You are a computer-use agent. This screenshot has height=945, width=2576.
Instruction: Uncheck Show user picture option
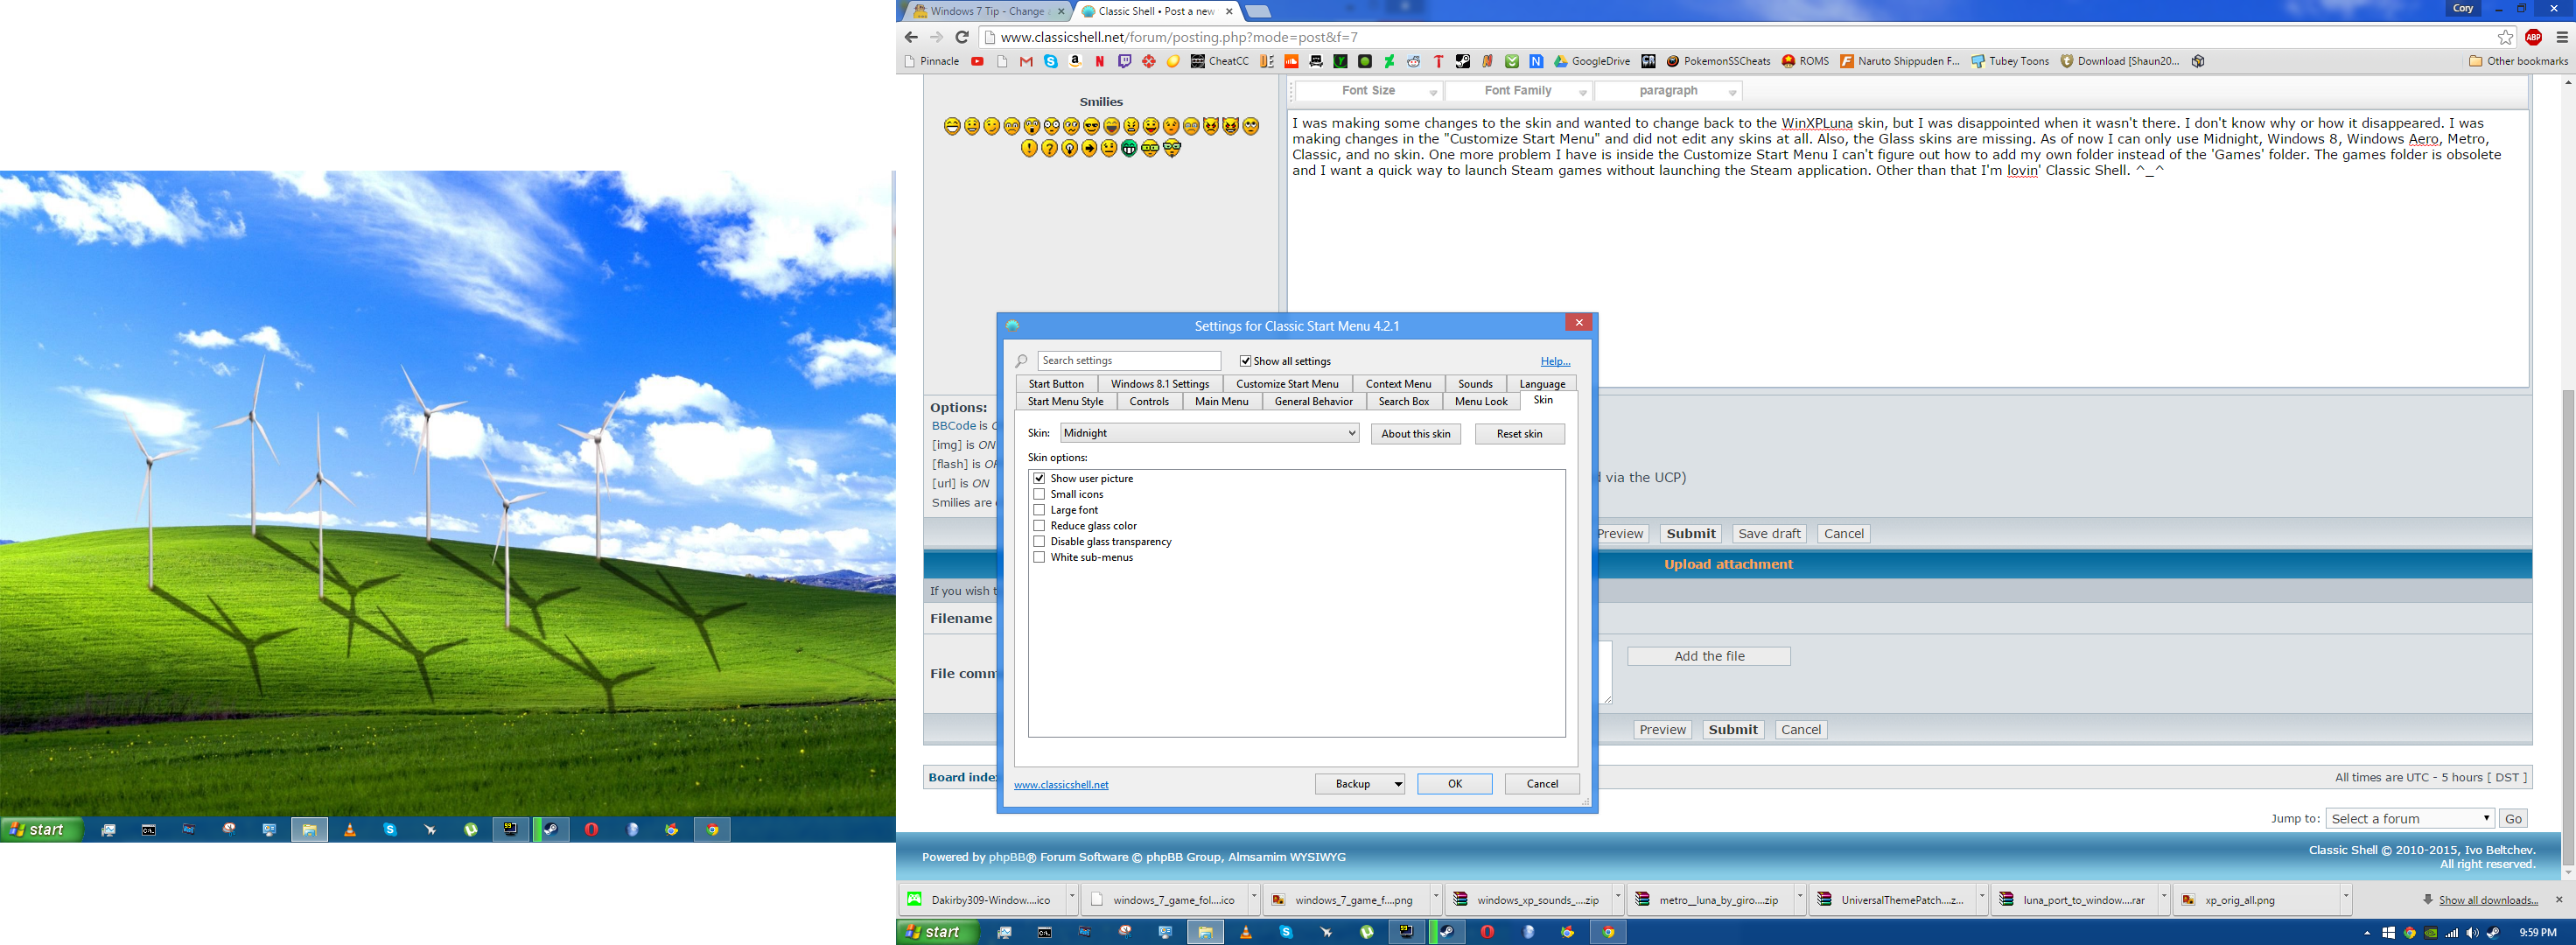click(x=1039, y=478)
